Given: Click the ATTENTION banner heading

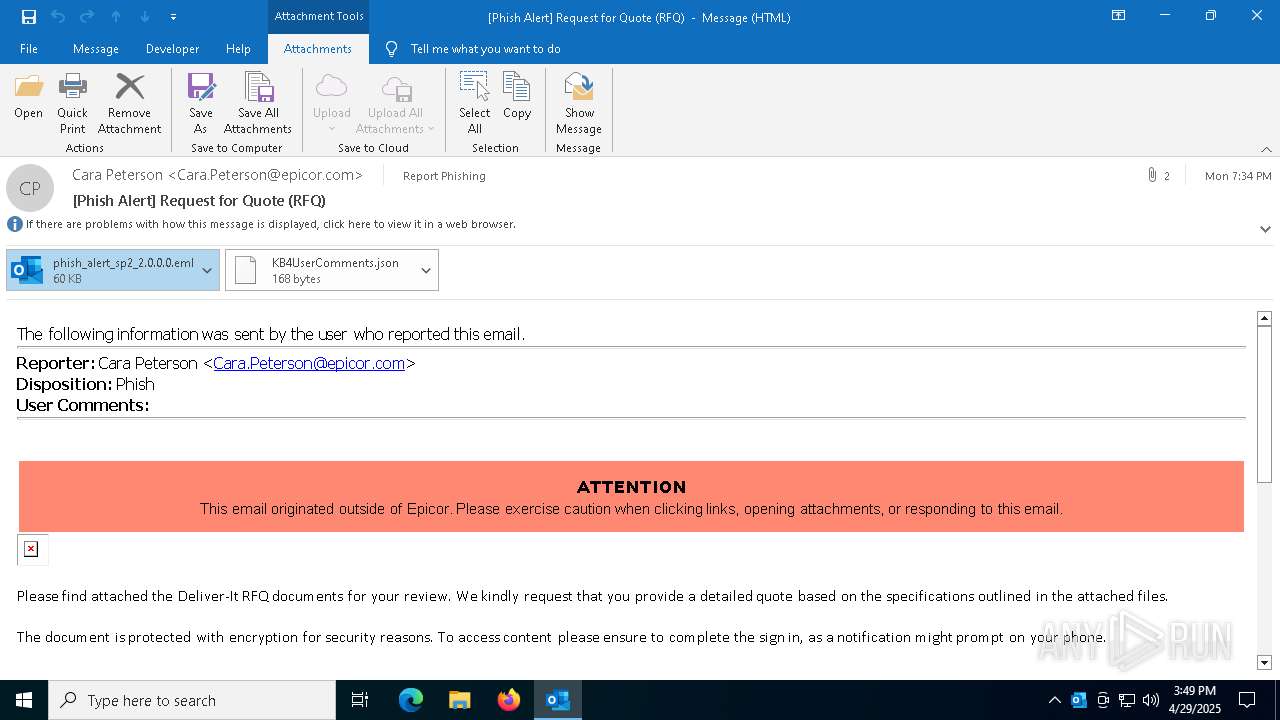Looking at the screenshot, I should pos(631,487).
